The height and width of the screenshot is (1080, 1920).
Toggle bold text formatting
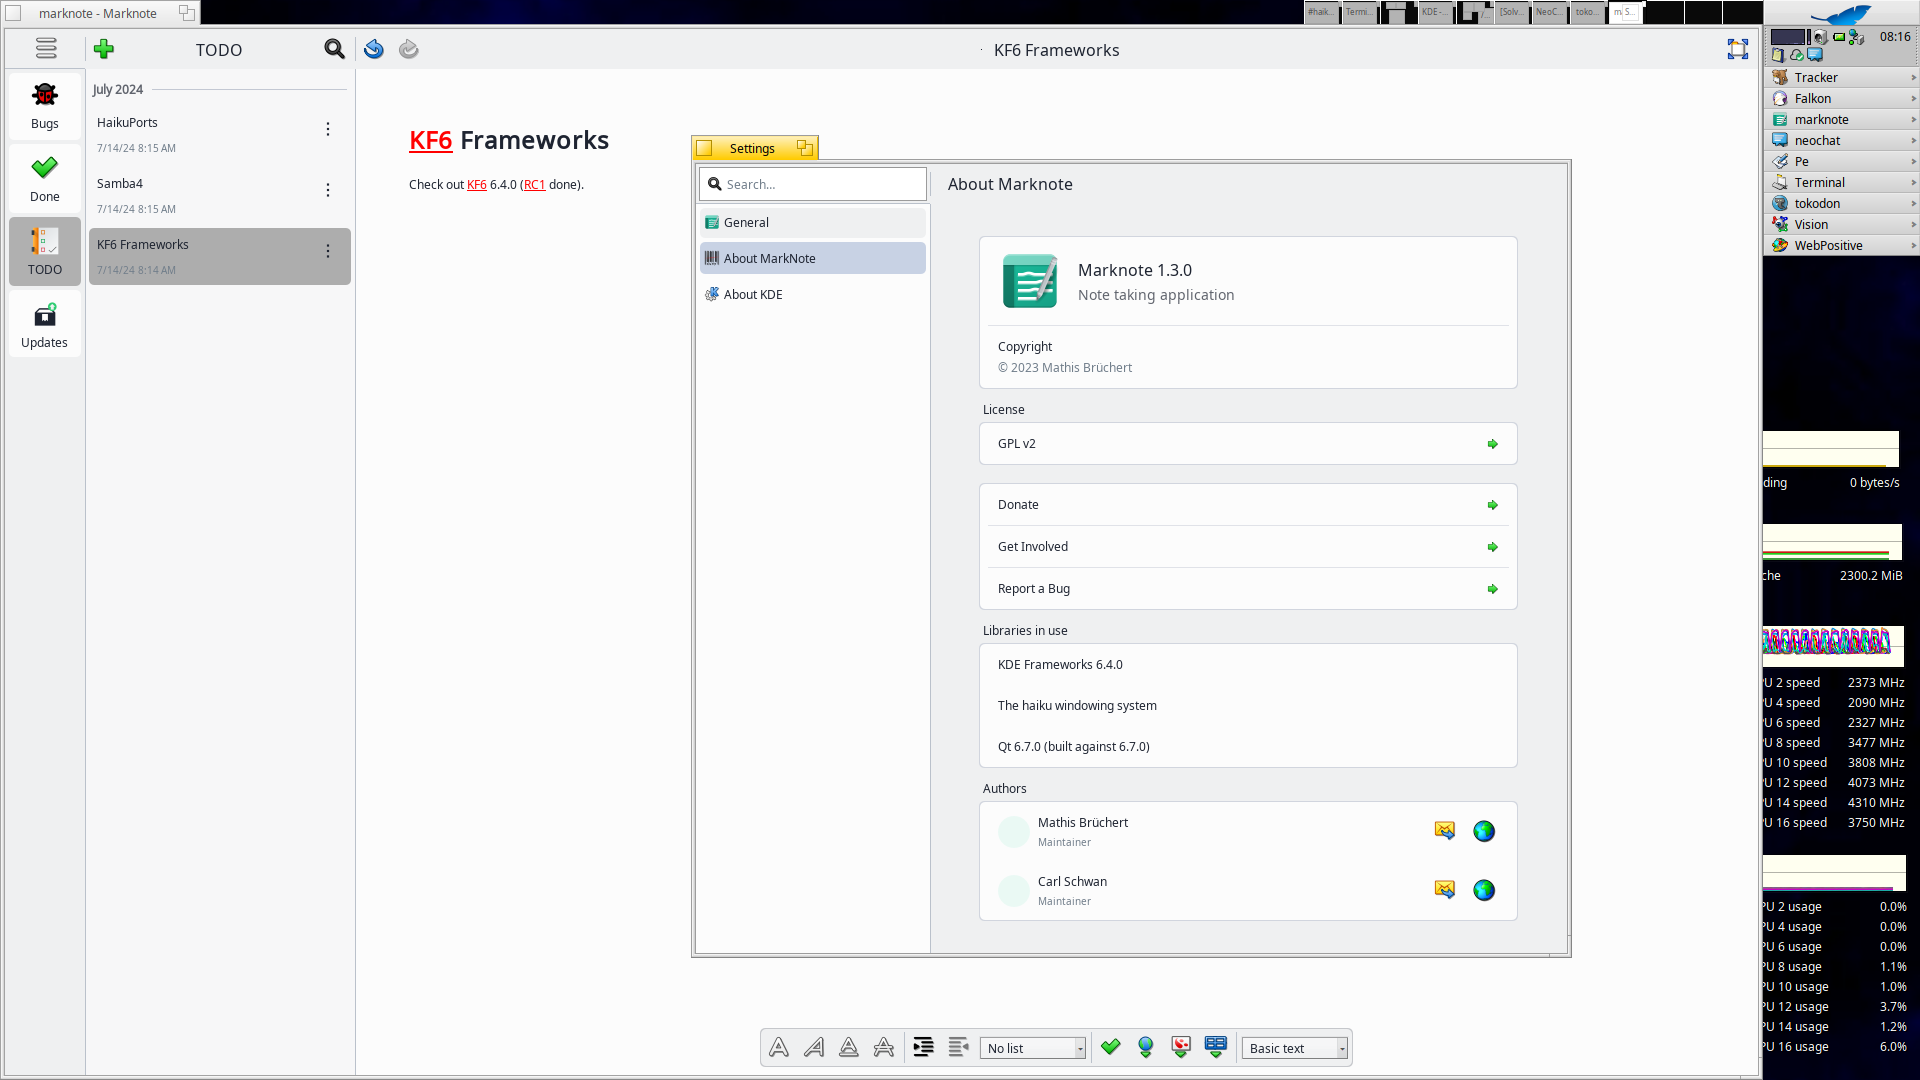pyautogui.click(x=779, y=1047)
